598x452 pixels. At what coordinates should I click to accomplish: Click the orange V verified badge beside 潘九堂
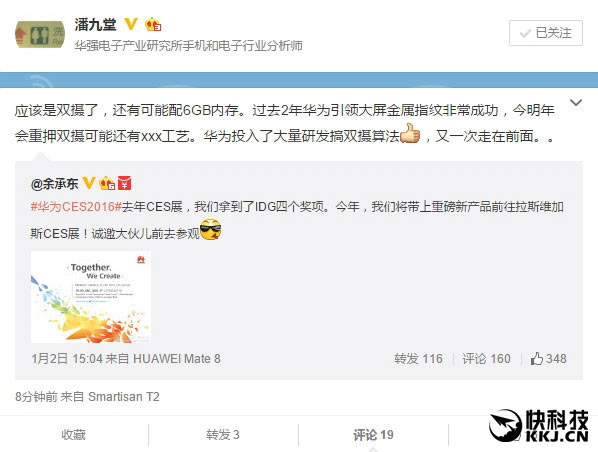[x=131, y=24]
